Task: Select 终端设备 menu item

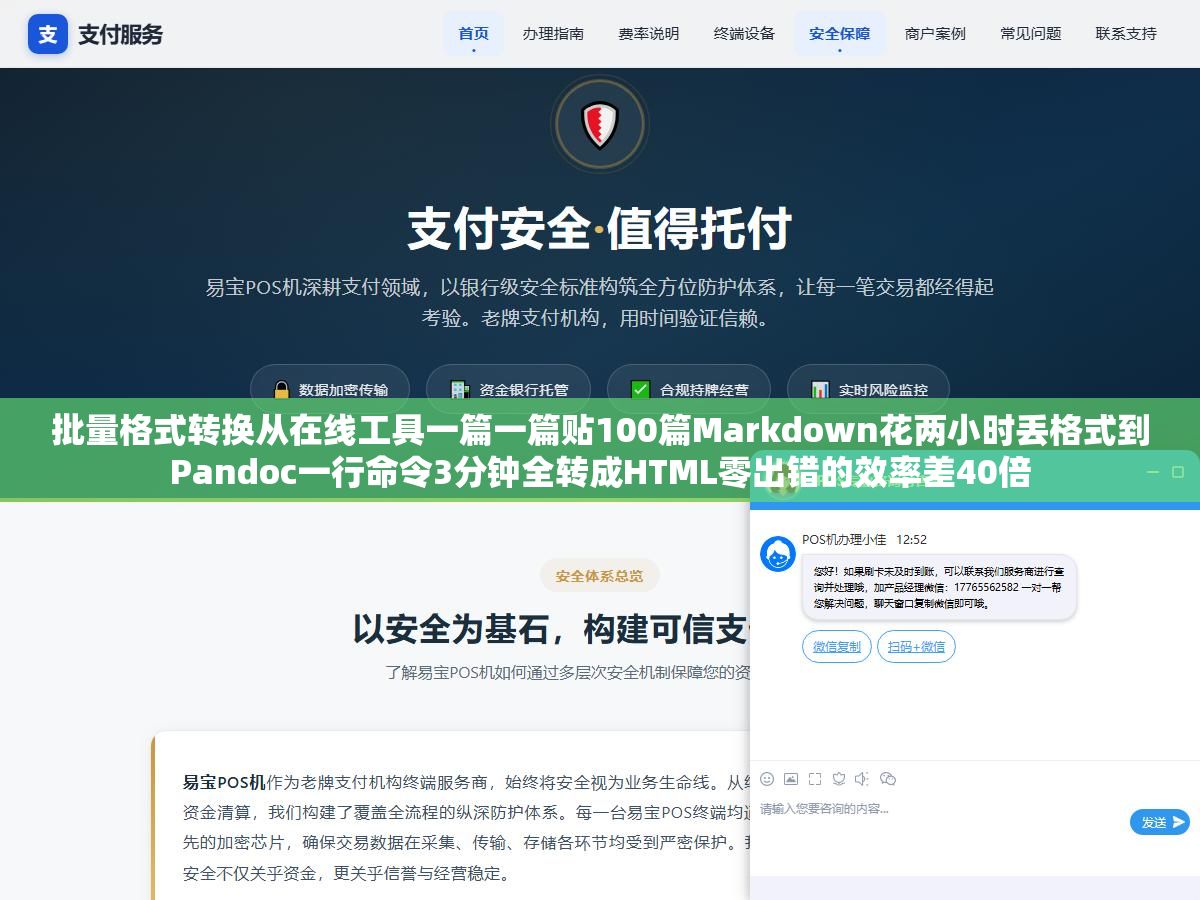Action: (x=744, y=33)
